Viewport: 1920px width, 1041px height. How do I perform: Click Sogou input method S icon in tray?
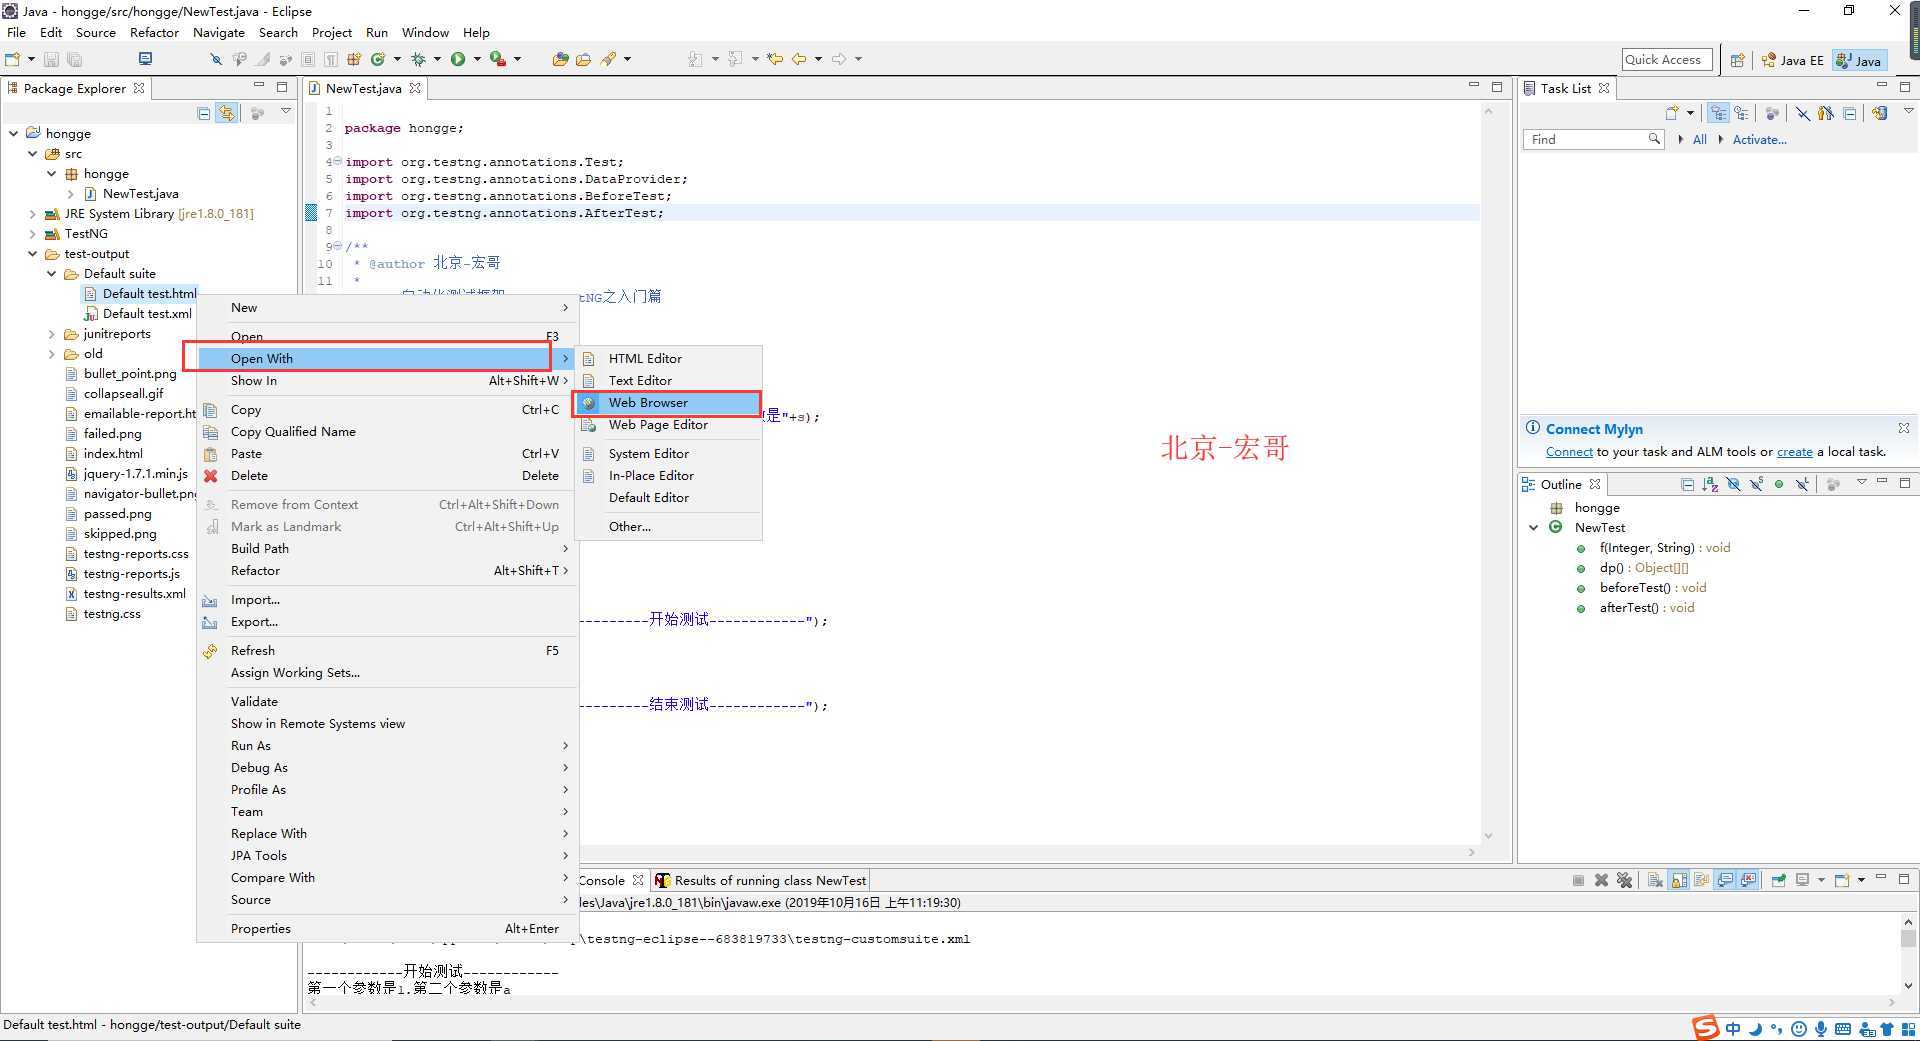point(1705,1028)
